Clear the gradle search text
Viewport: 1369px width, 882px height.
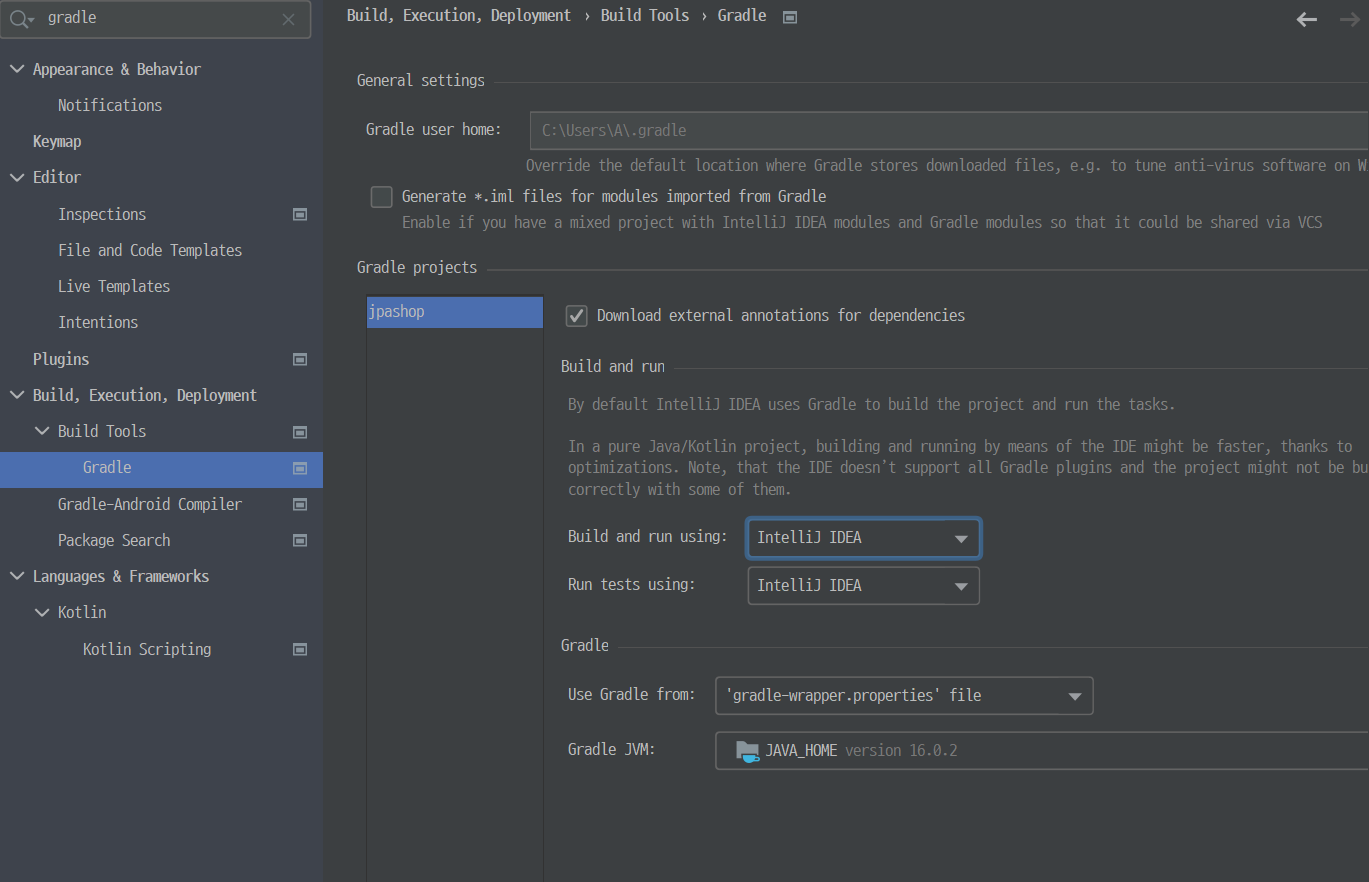click(288, 19)
